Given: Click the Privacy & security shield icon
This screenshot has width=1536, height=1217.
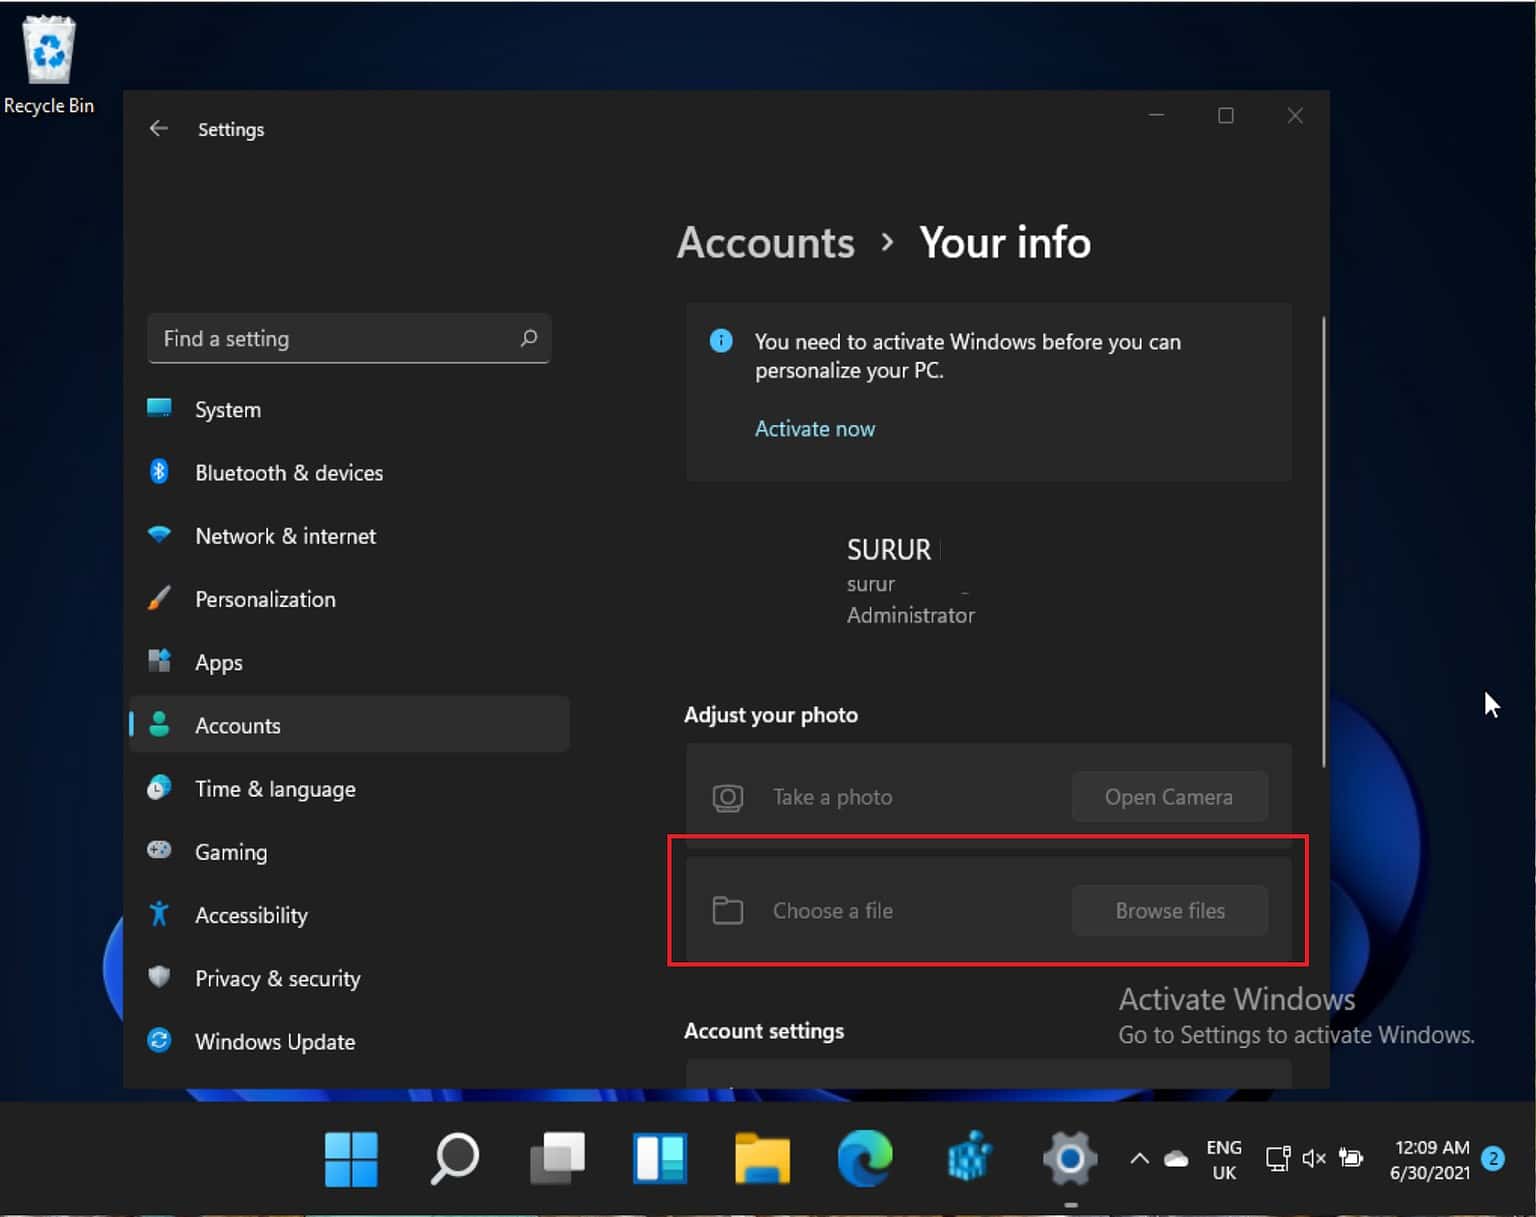Looking at the screenshot, I should [160, 977].
